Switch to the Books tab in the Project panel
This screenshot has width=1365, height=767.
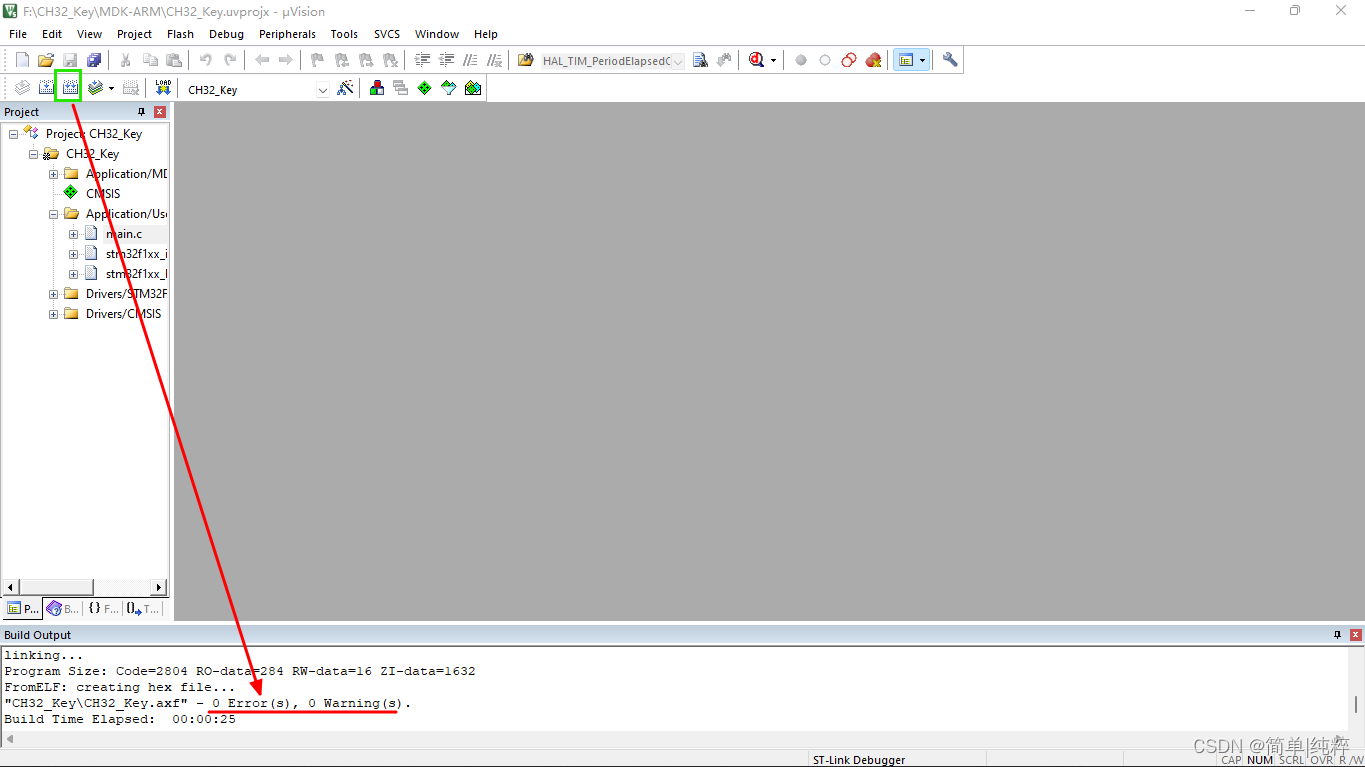pyautogui.click(x=63, y=608)
